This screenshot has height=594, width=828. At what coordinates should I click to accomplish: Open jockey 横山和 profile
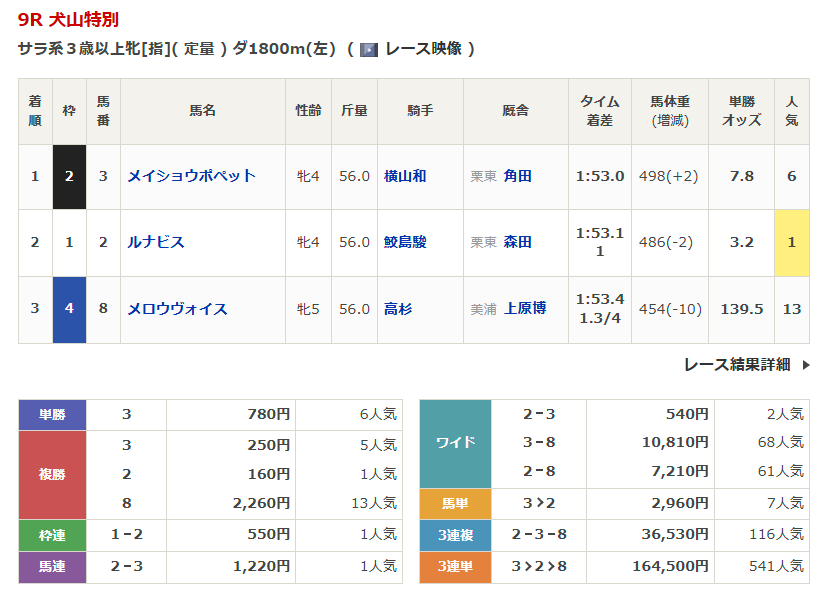(x=405, y=176)
